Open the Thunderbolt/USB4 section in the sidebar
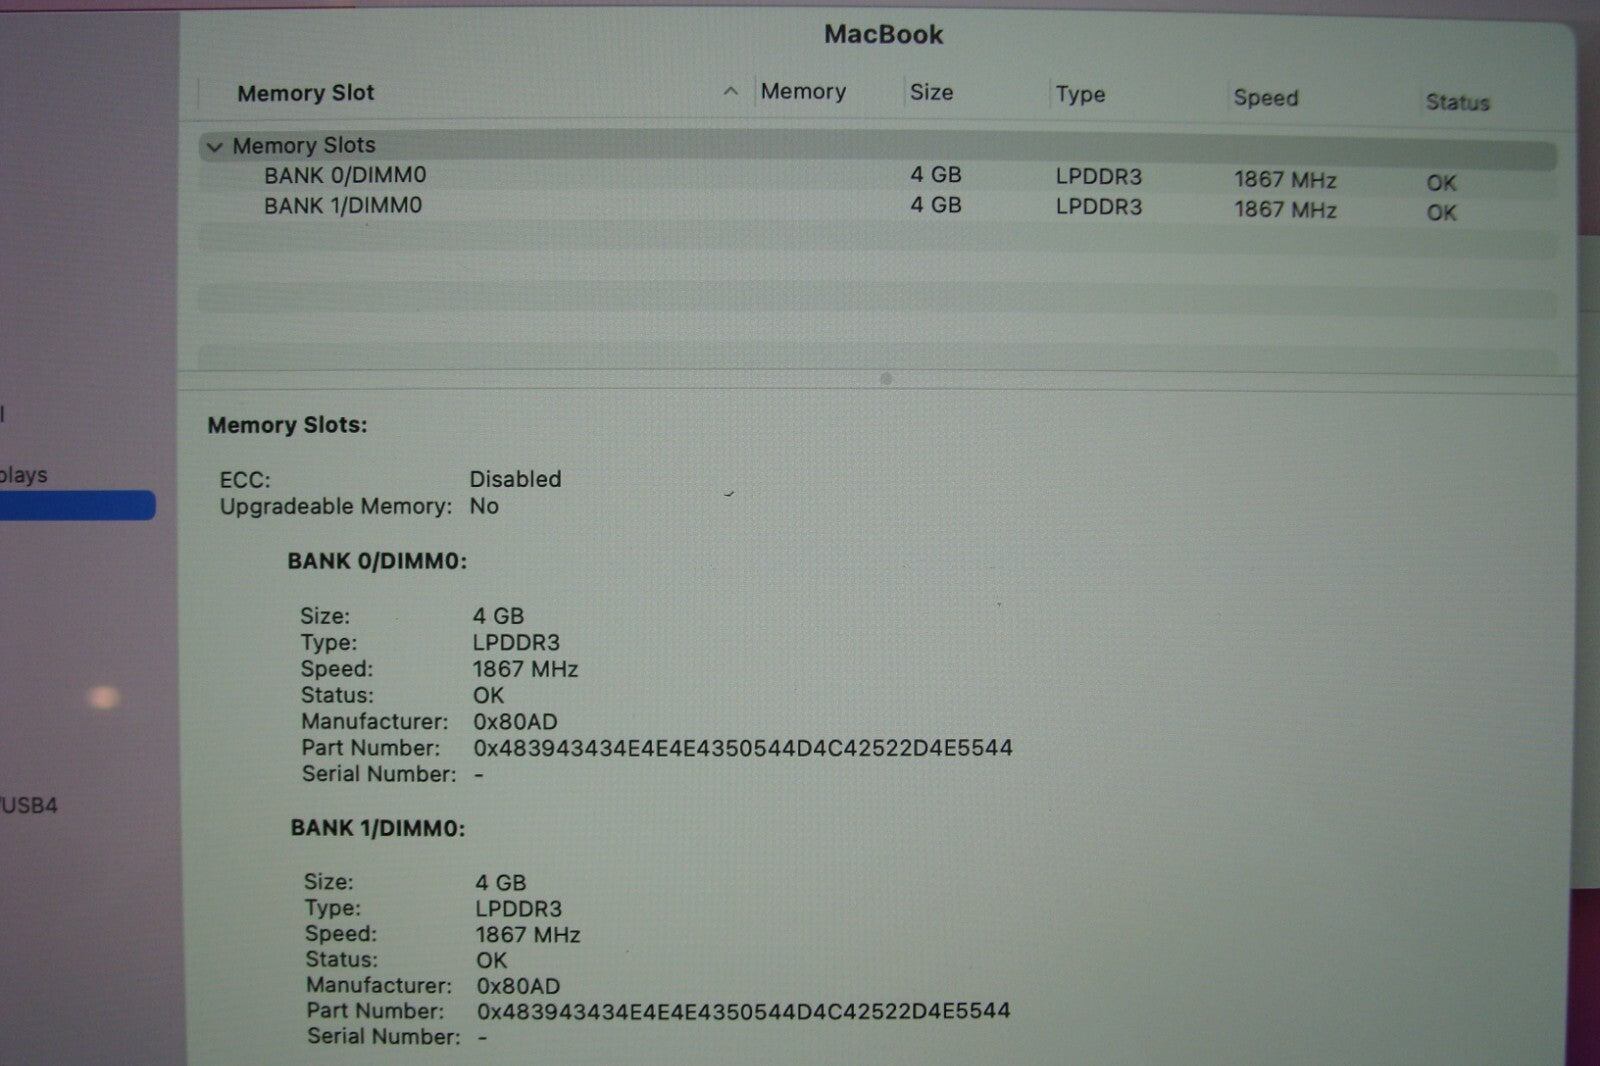This screenshot has width=1600, height=1066. pos(28,803)
